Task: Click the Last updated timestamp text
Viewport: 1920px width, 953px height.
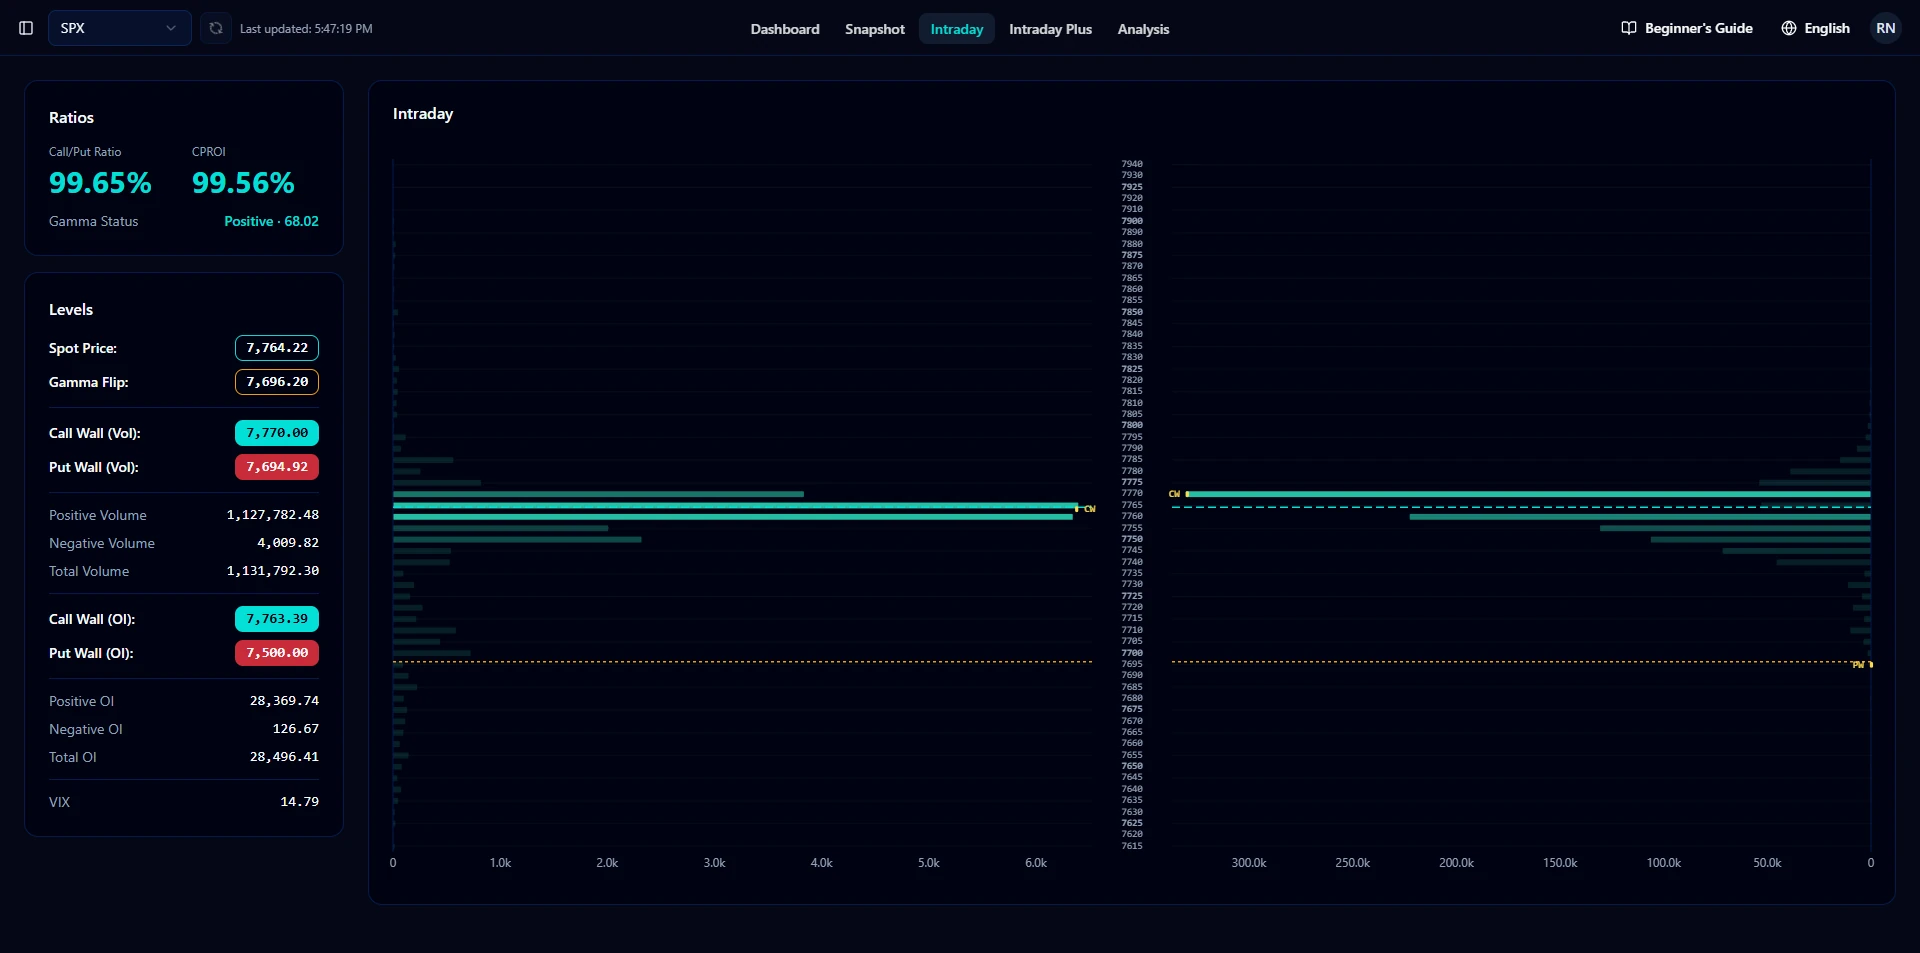Action: [306, 29]
